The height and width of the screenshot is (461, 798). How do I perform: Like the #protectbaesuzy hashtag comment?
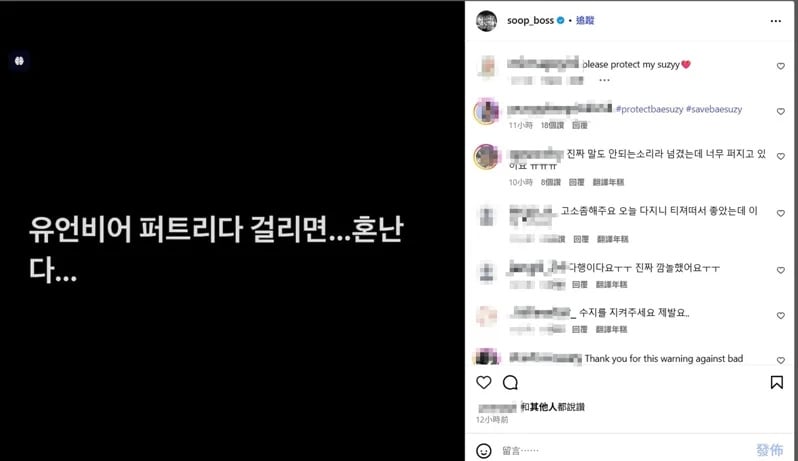(781, 111)
